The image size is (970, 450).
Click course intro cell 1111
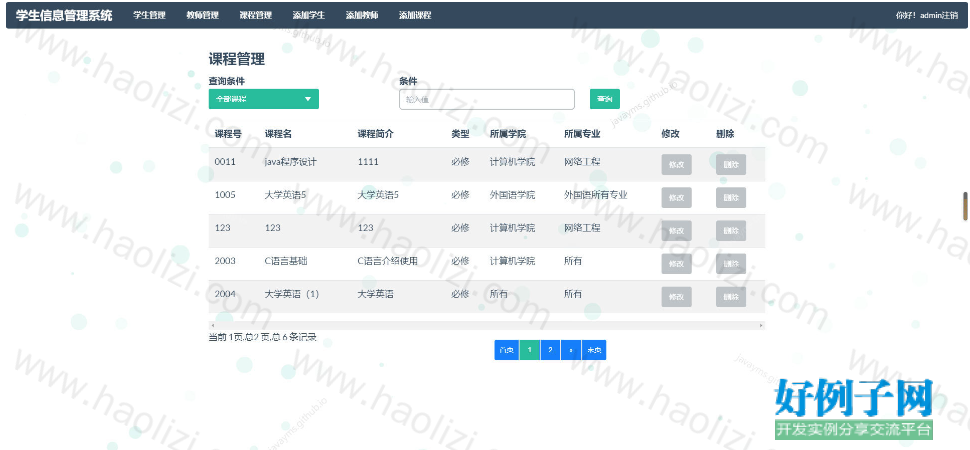click(368, 162)
